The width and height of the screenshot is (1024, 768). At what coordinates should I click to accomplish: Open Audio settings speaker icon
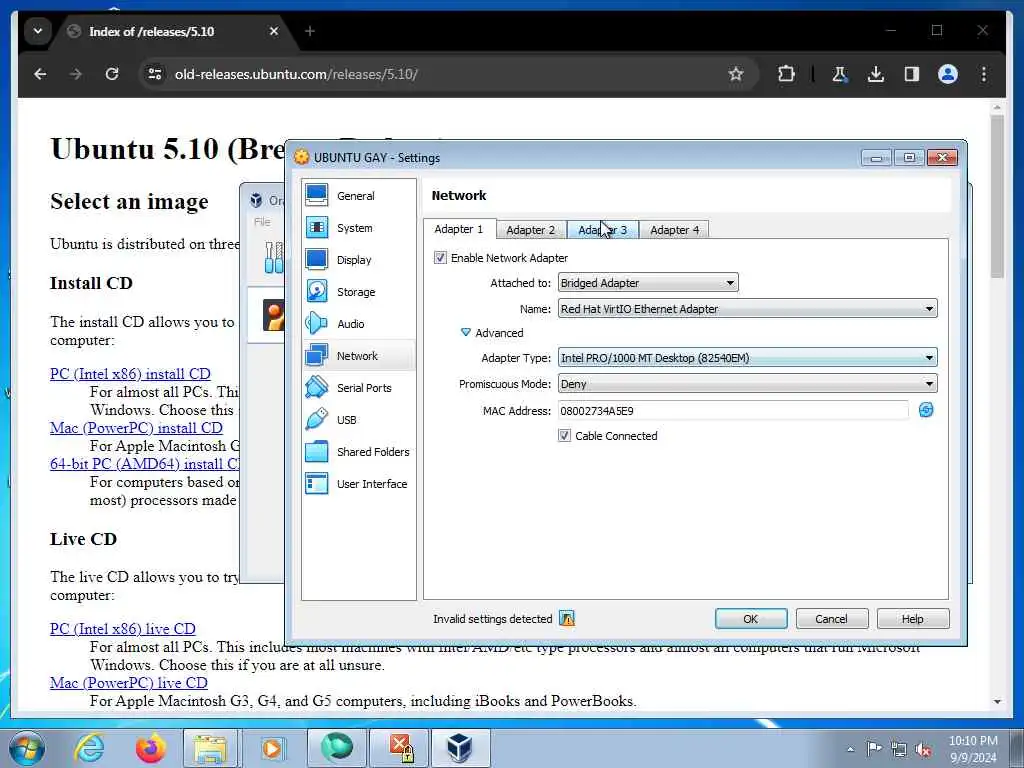click(317, 323)
